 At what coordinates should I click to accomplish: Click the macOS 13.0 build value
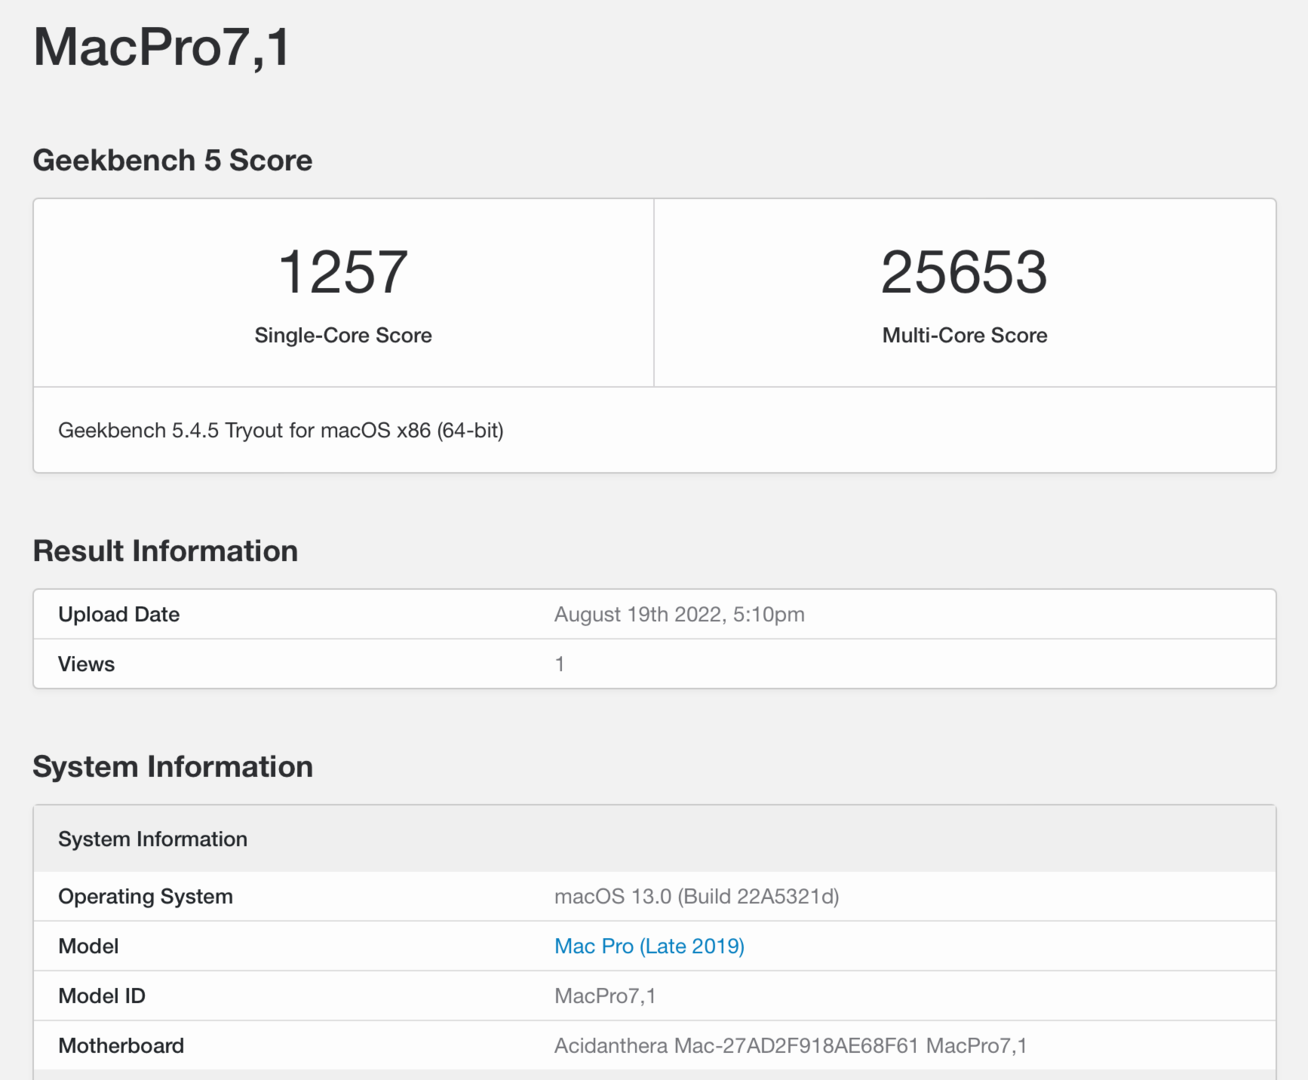(x=696, y=896)
